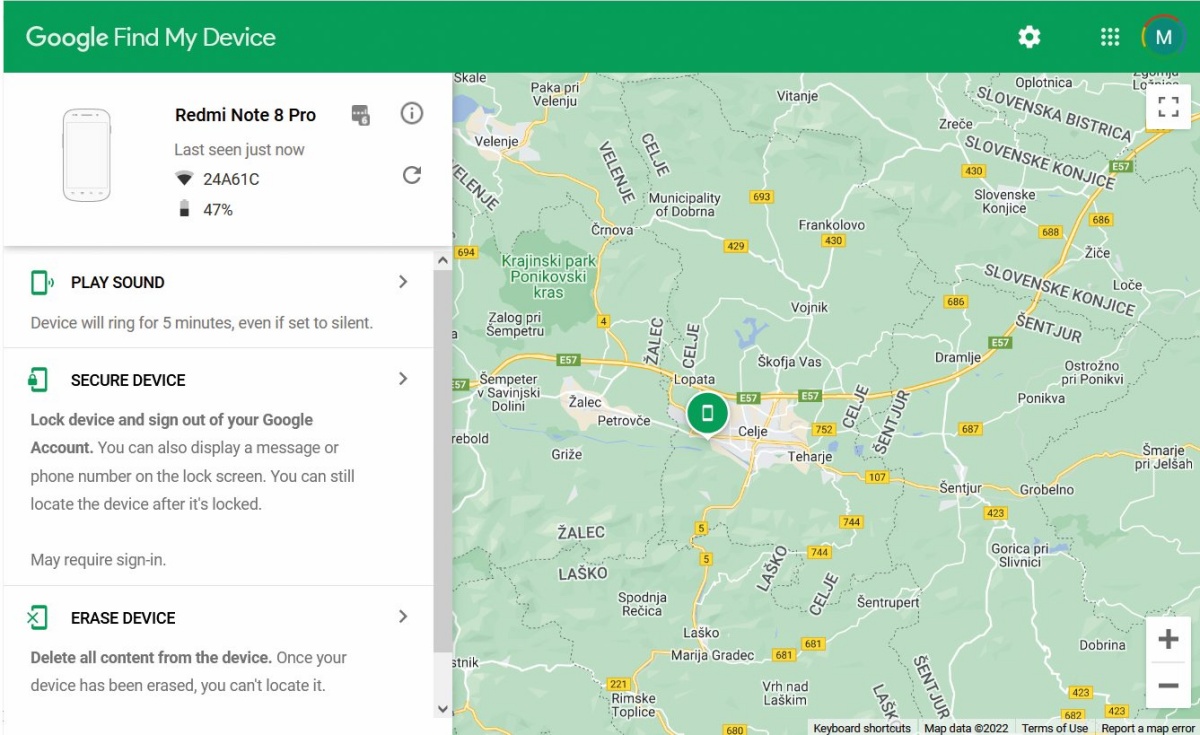
Task: Click the Redmi Note 8 Pro device name
Action: [245, 115]
